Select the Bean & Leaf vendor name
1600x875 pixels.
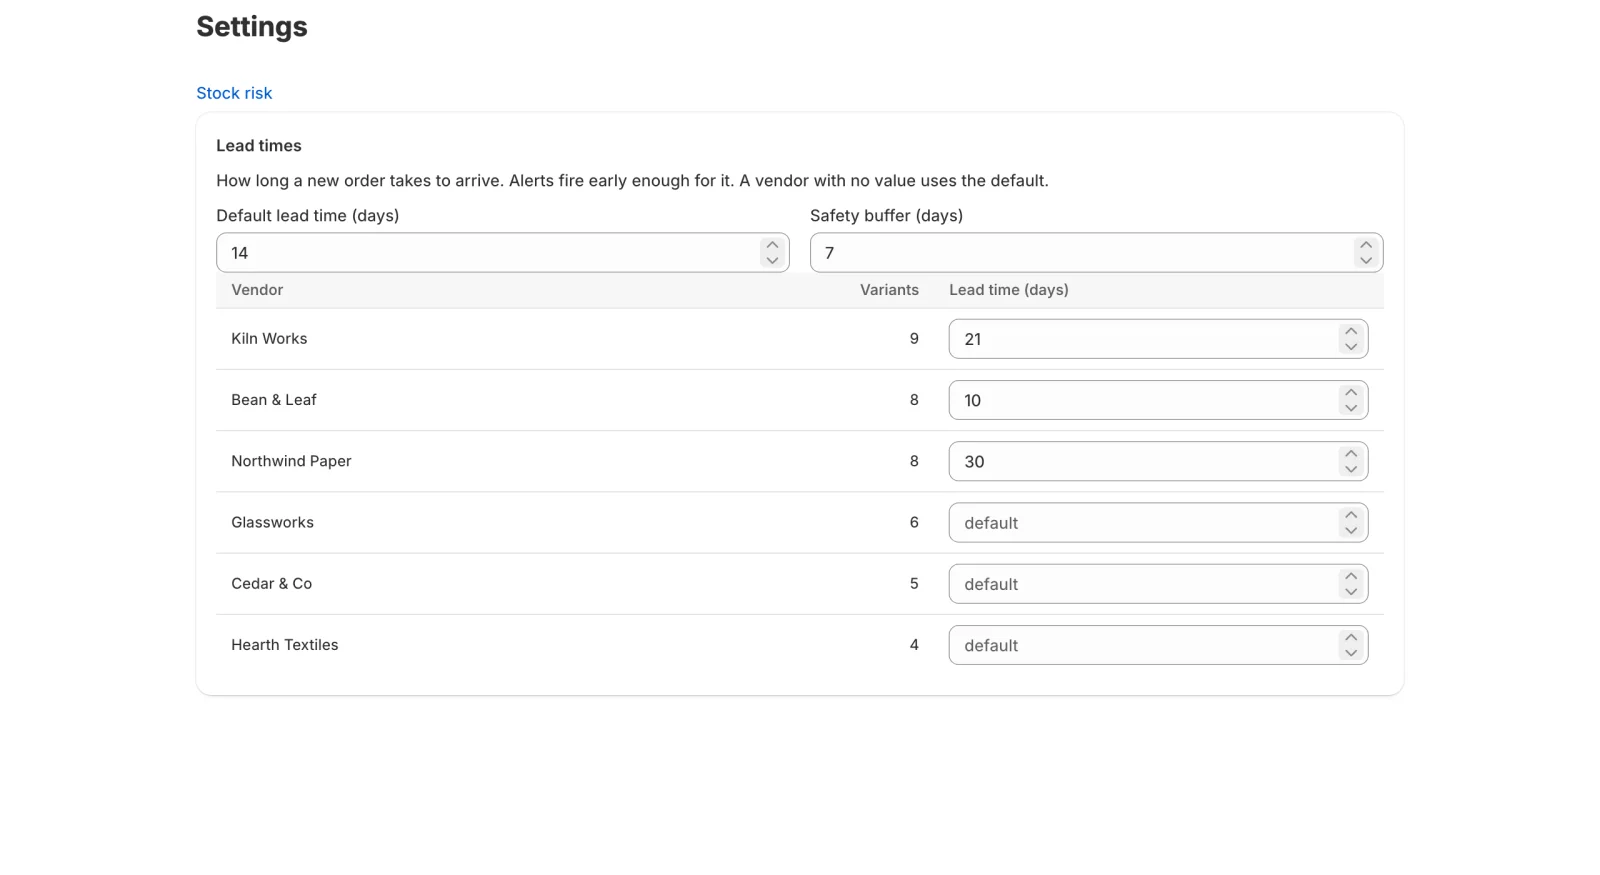pos(273,400)
